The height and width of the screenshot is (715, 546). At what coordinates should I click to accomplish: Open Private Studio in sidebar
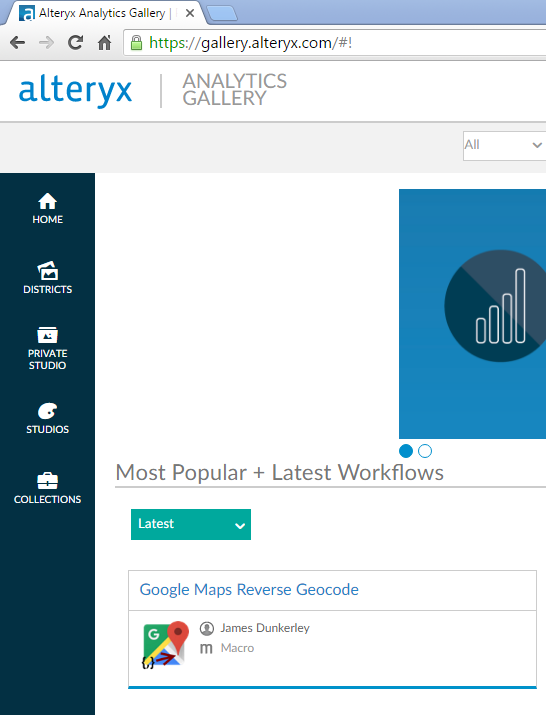coord(47,348)
